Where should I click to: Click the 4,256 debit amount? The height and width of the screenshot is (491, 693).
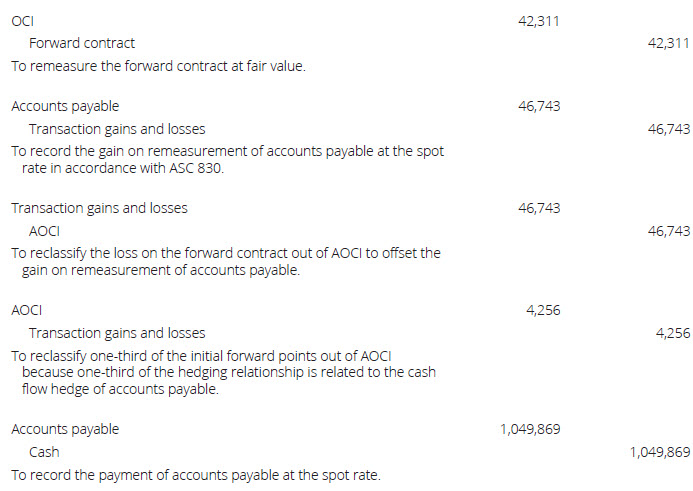[x=543, y=310]
